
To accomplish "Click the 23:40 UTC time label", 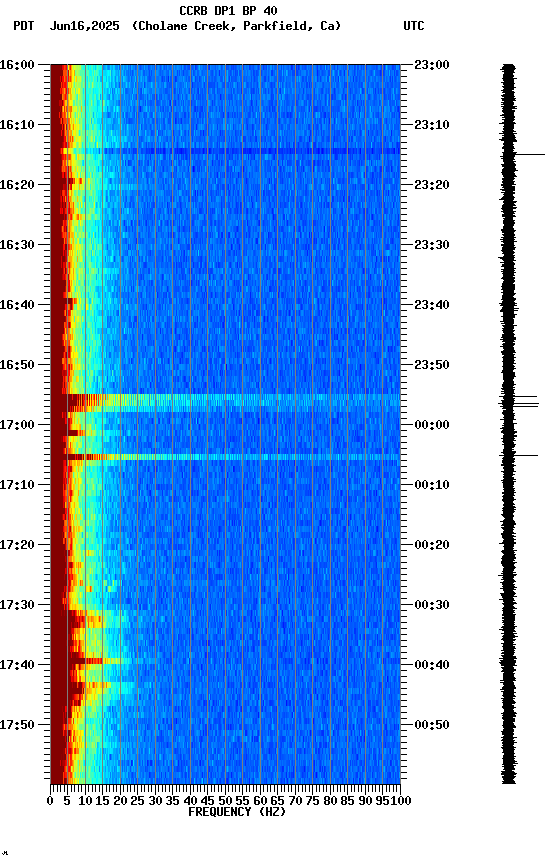I will 432,305.
